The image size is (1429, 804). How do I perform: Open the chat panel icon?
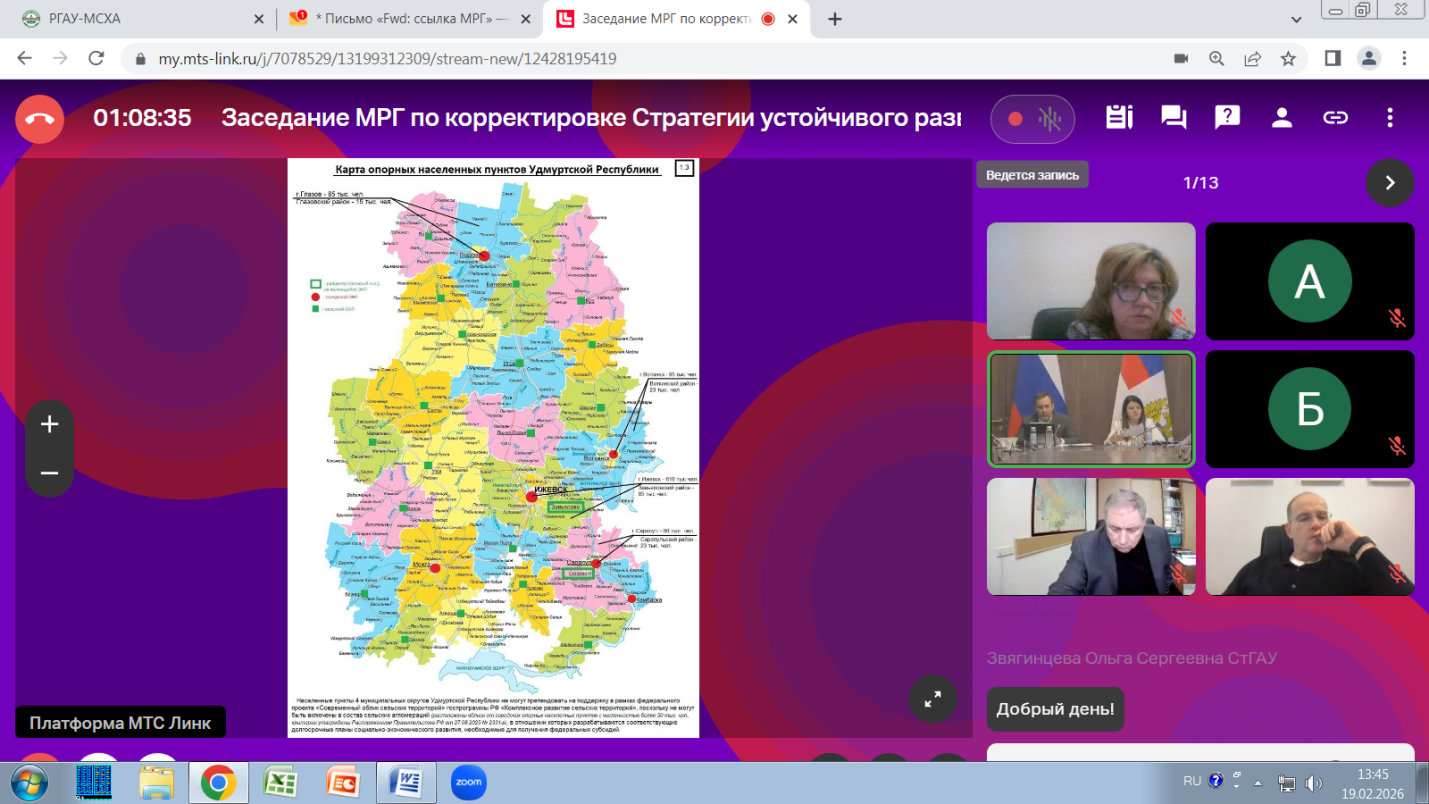1173,118
